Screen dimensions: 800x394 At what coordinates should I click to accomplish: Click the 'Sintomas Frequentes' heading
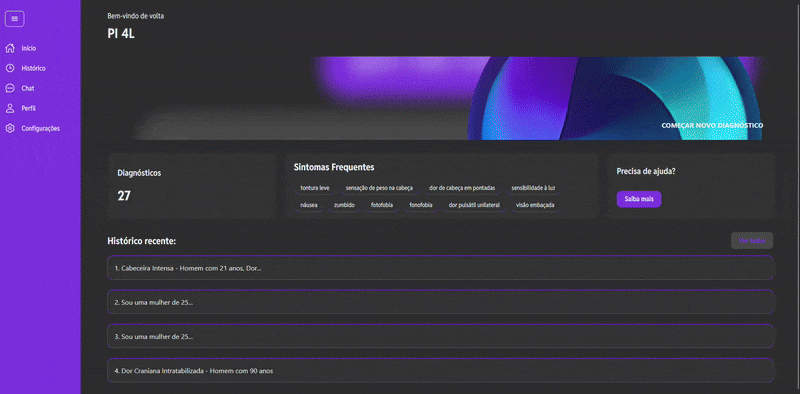click(334, 167)
